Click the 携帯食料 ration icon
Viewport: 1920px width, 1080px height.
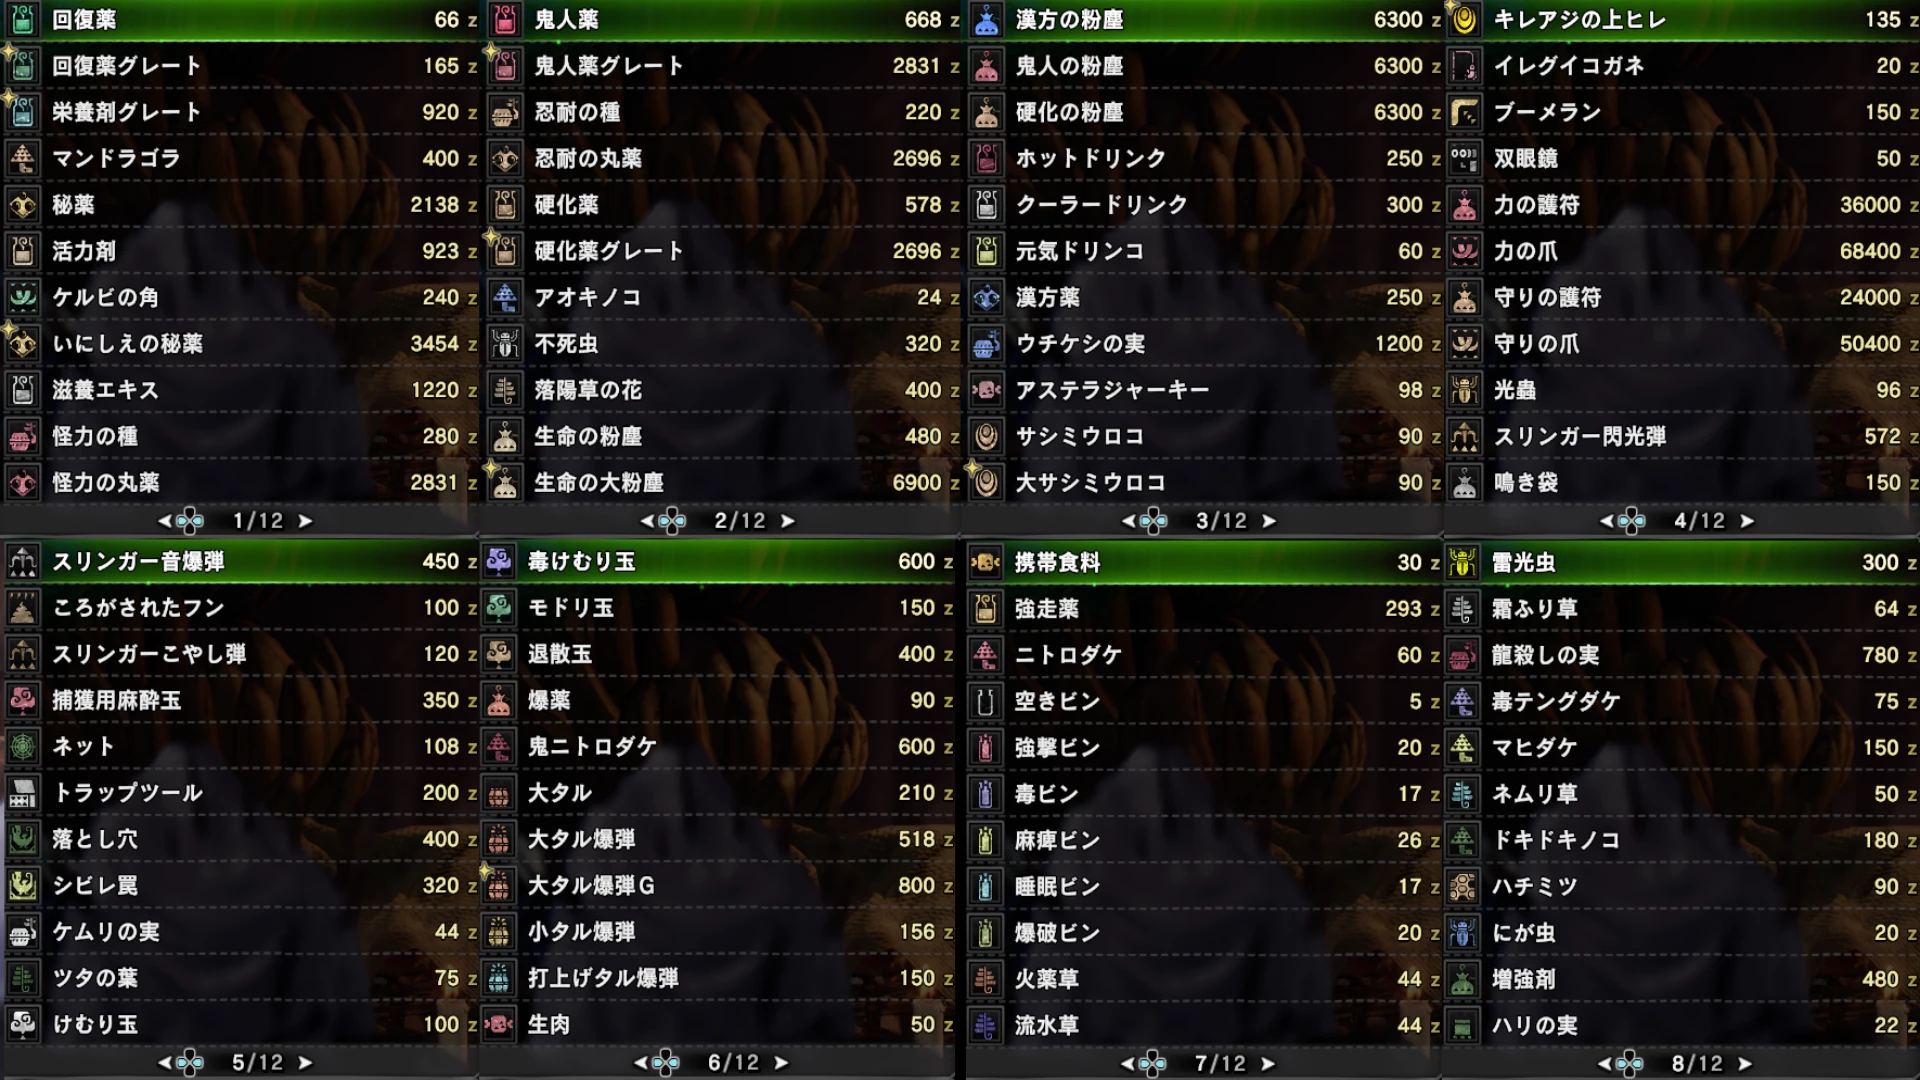pyautogui.click(x=986, y=562)
